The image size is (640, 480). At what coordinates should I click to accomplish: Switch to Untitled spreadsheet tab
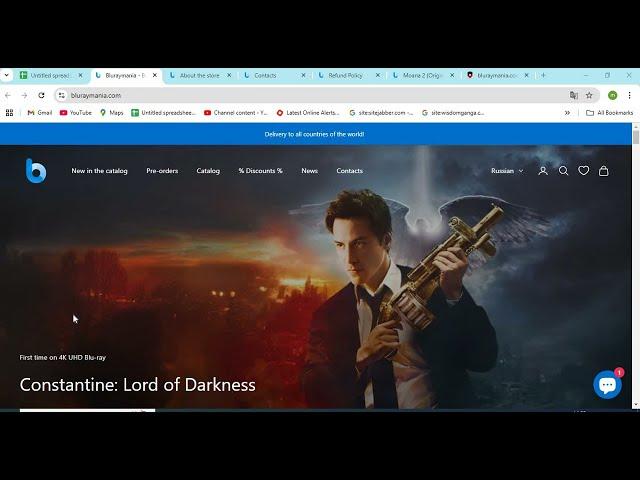point(50,76)
